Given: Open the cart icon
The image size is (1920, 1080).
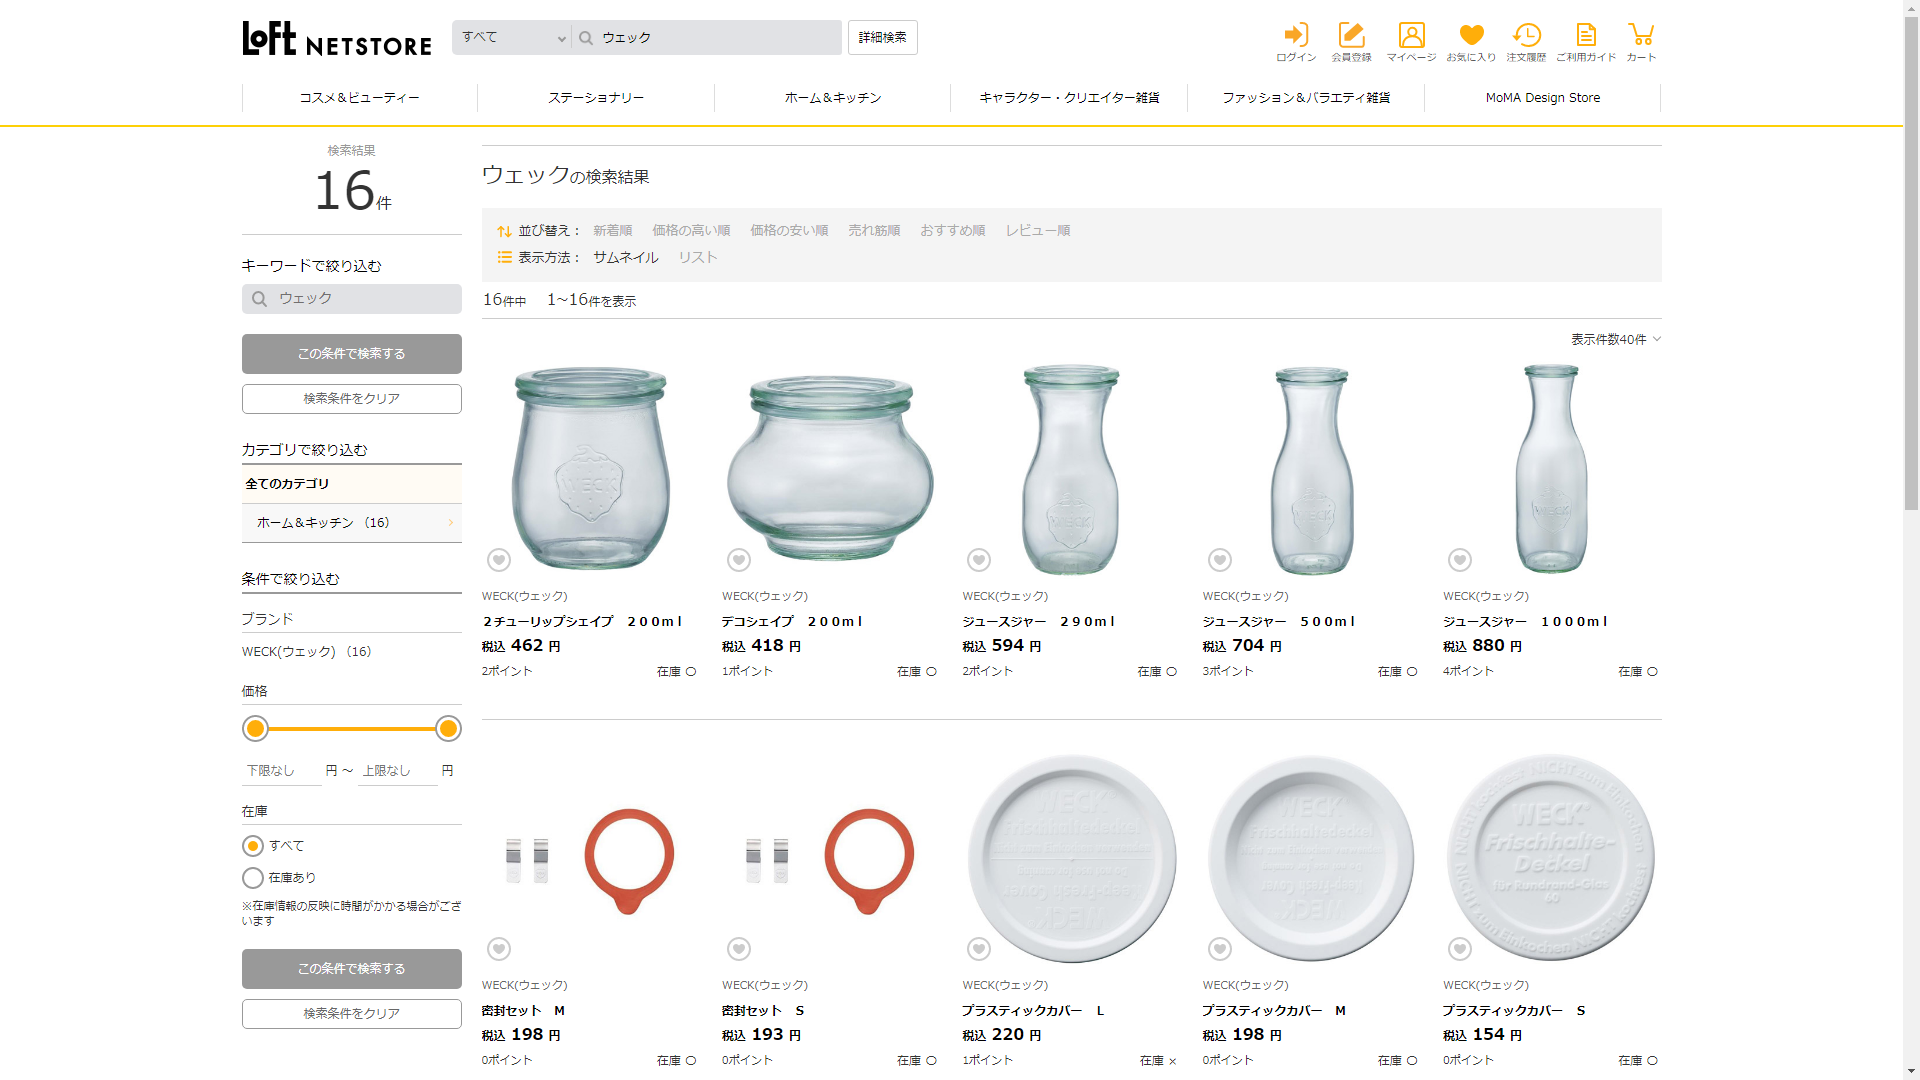Looking at the screenshot, I should (x=1640, y=41).
